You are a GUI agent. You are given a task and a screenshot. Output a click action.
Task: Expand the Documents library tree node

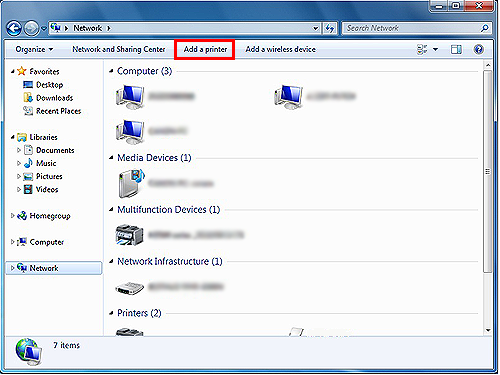coord(19,150)
